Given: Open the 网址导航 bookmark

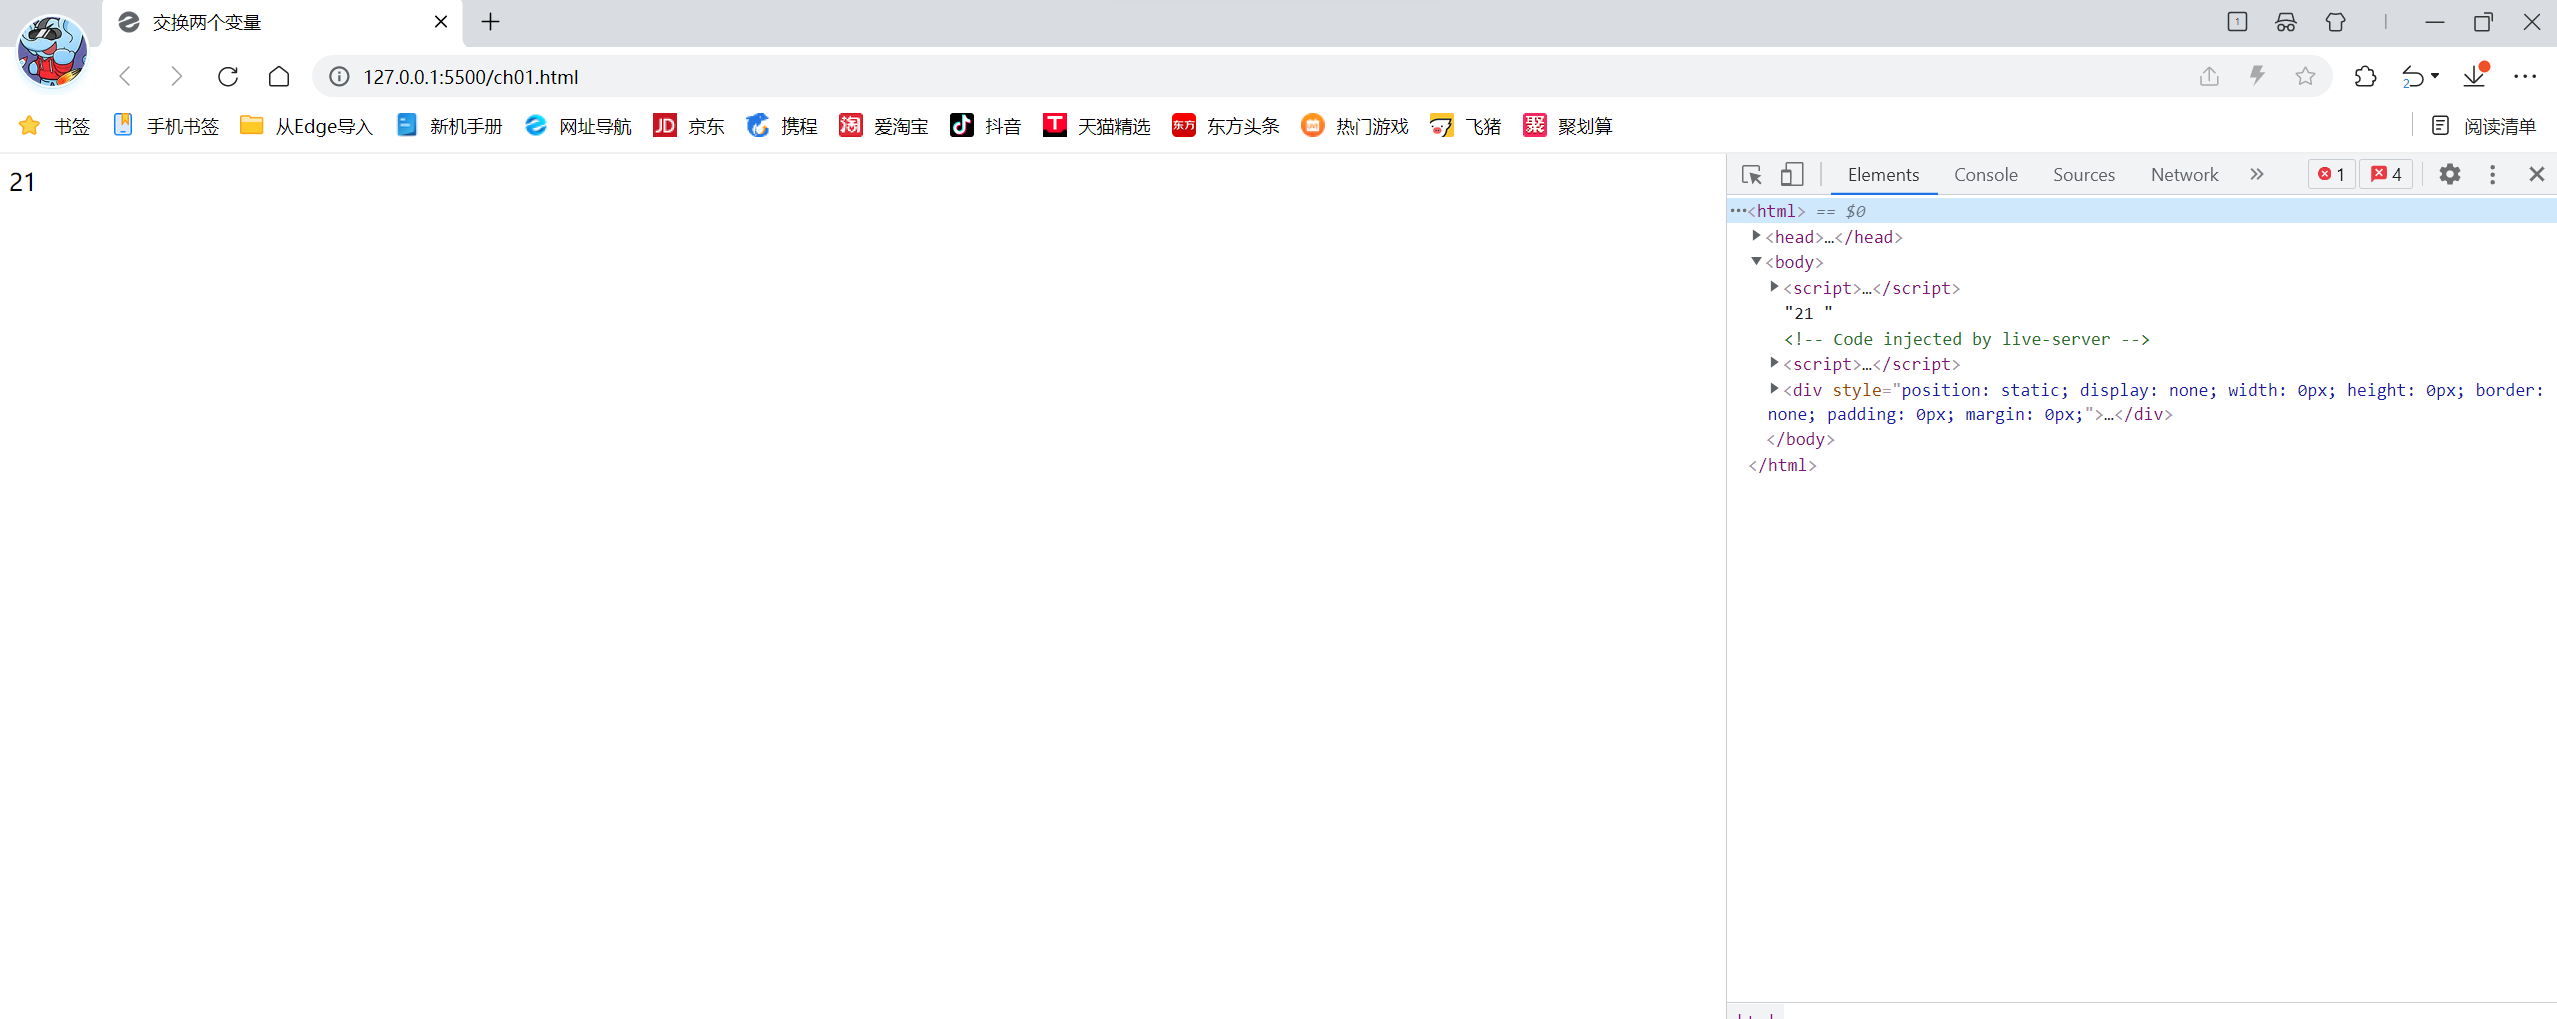Looking at the screenshot, I should coord(578,126).
